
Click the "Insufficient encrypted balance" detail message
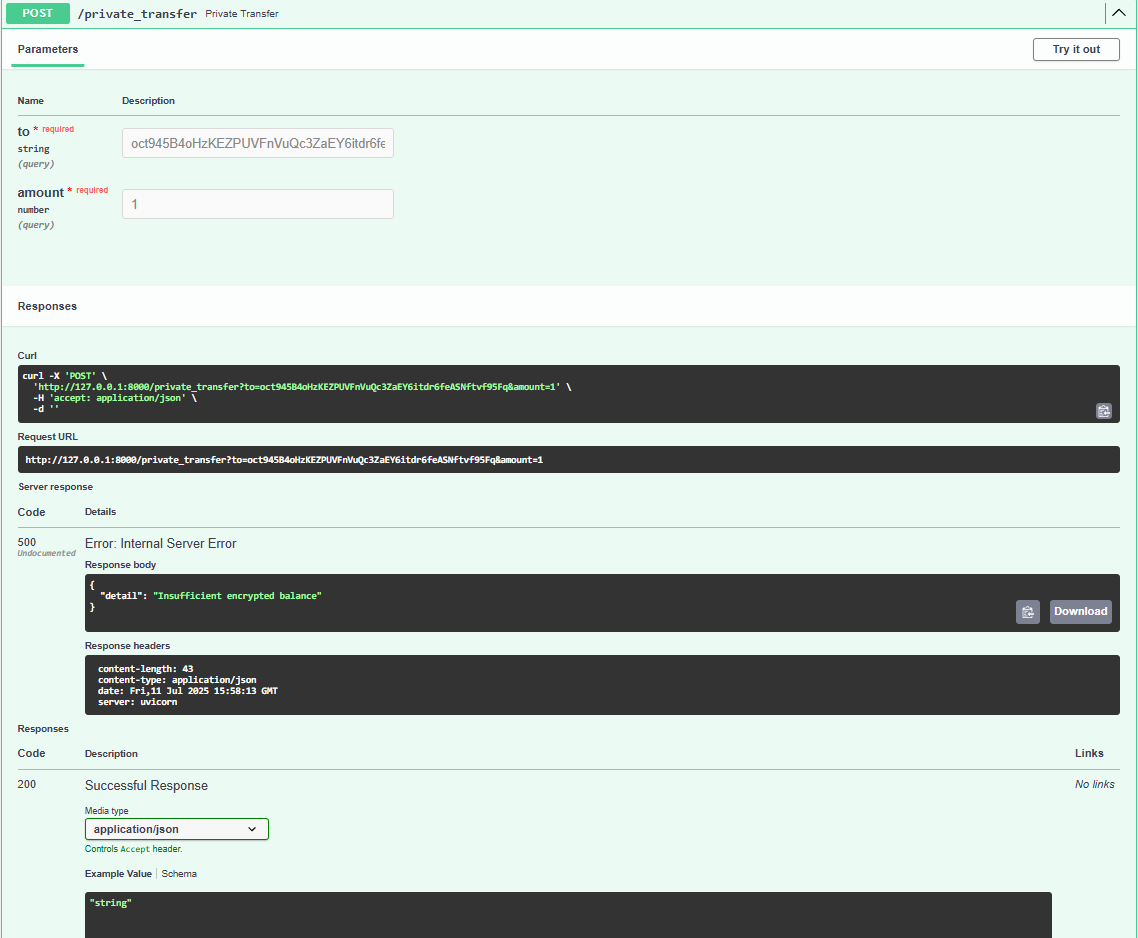coord(237,596)
